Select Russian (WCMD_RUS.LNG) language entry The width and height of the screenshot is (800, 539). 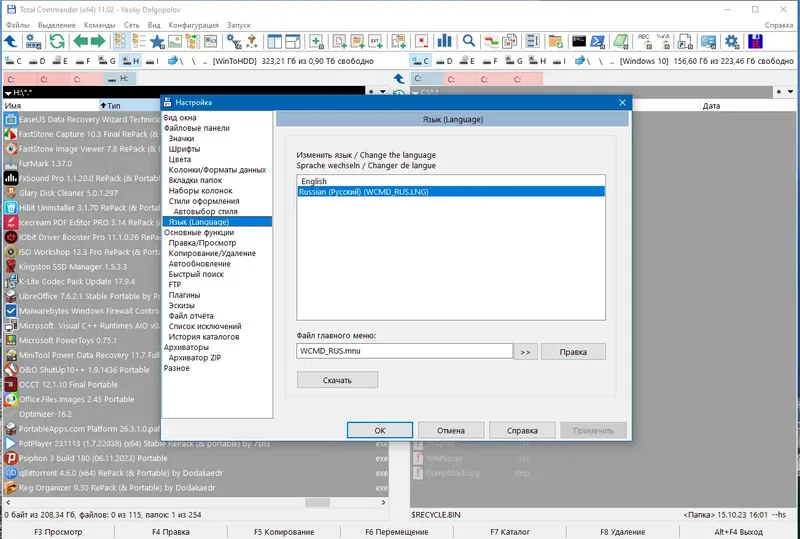(x=451, y=192)
